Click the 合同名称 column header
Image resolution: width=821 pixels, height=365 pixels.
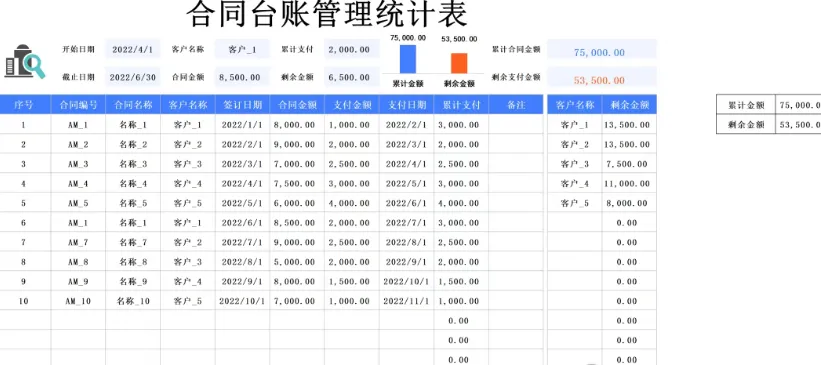point(133,105)
